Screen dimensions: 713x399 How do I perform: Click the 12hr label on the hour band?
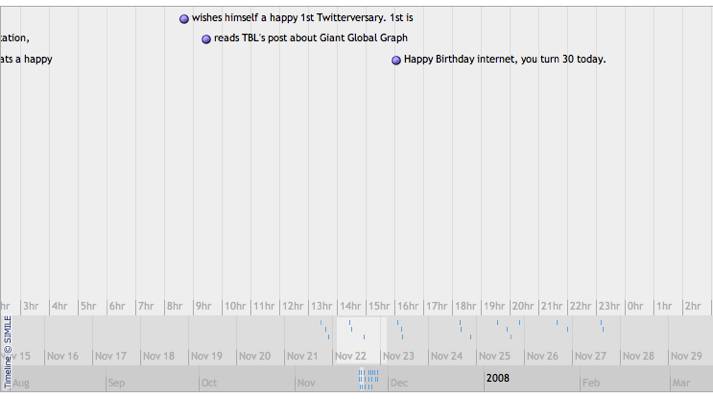pos(292,306)
